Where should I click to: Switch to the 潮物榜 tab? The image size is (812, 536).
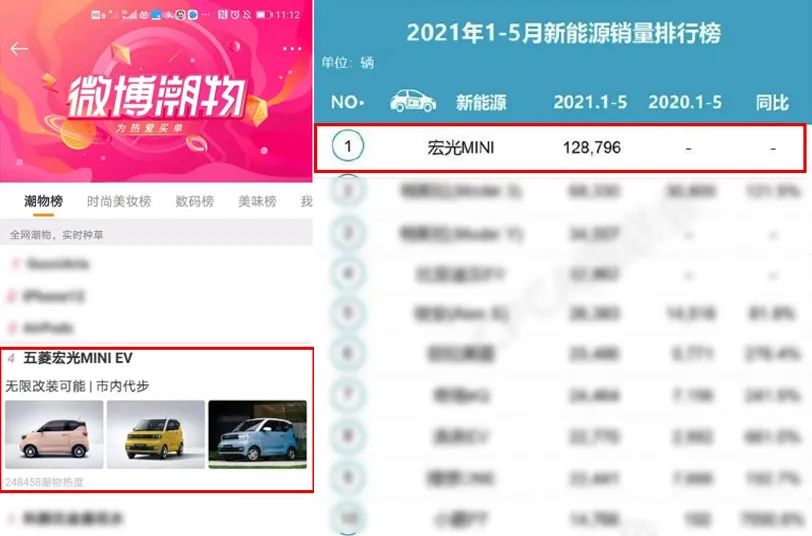(x=44, y=201)
